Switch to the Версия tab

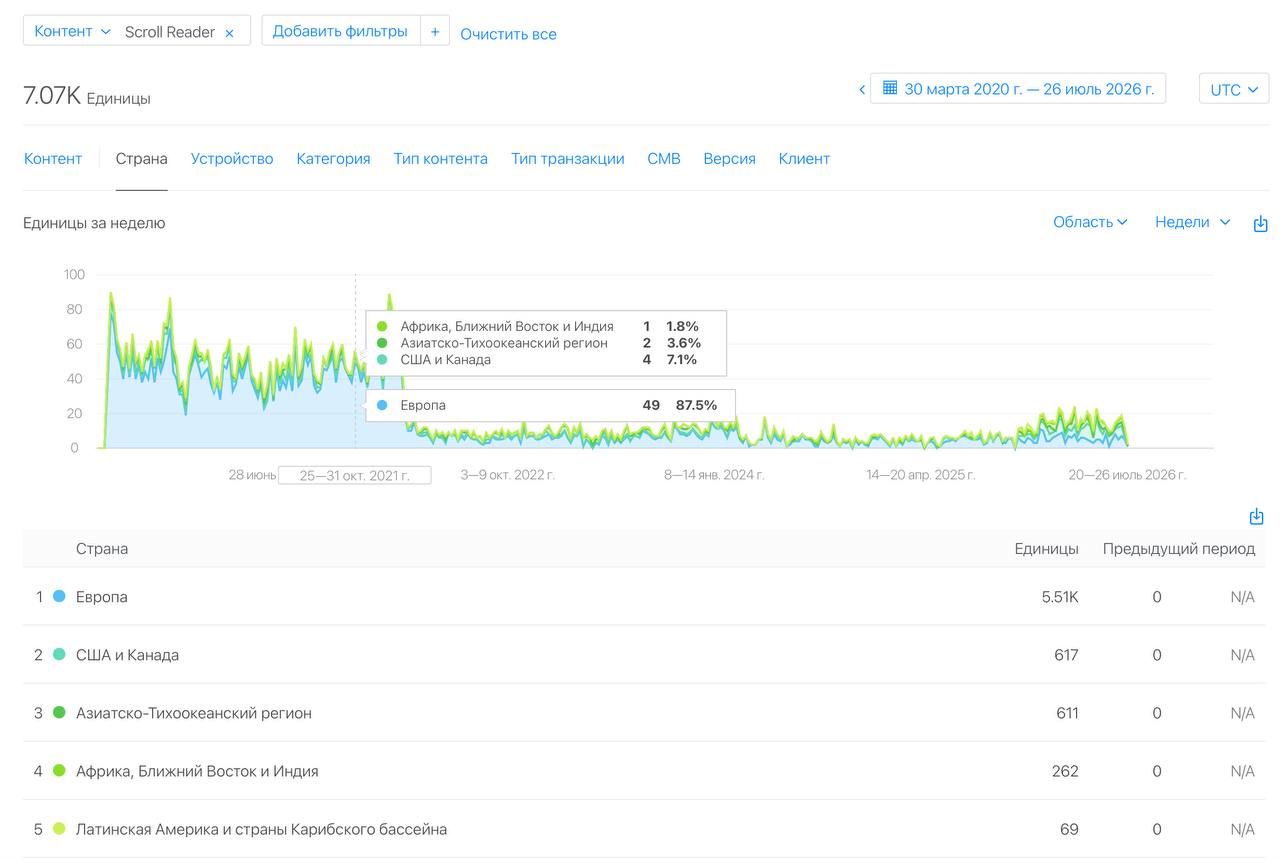point(729,159)
